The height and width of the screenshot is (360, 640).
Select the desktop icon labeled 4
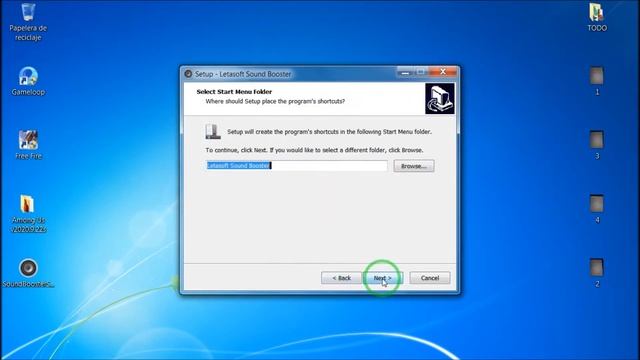coord(597,209)
